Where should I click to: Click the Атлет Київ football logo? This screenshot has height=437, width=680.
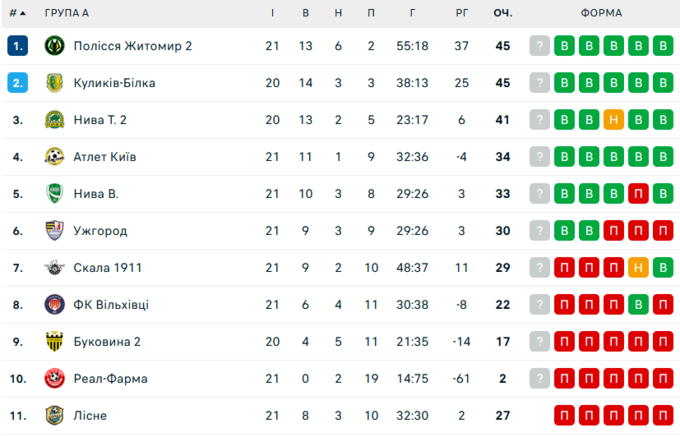click(x=55, y=157)
